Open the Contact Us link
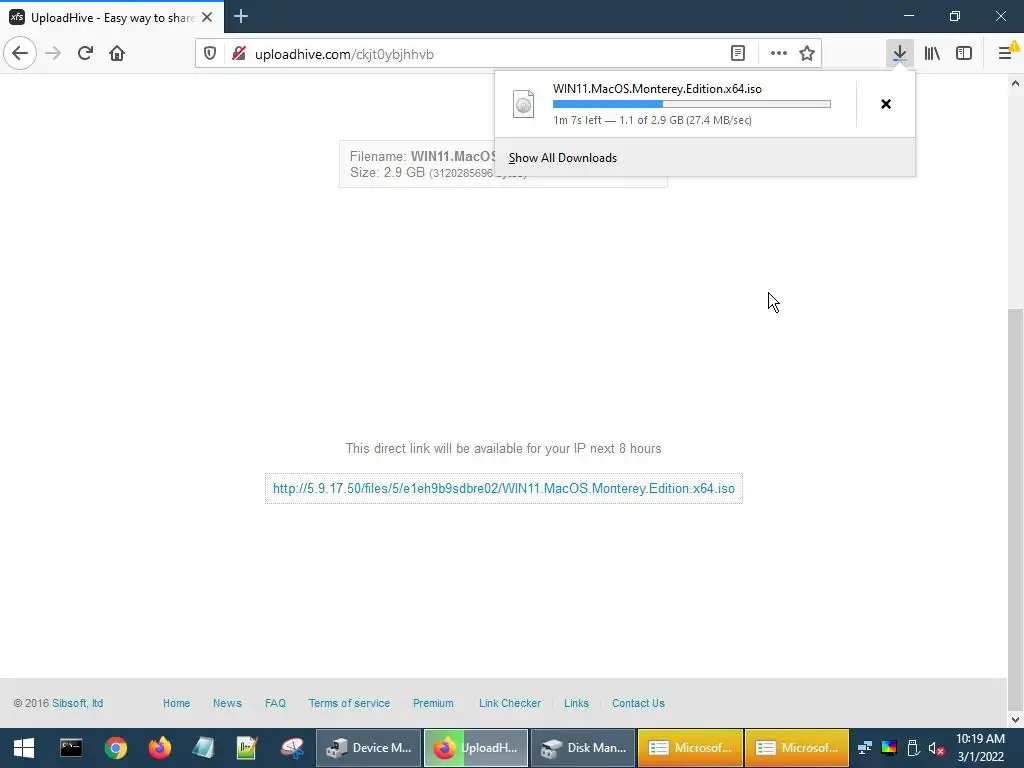Image resolution: width=1024 pixels, height=768 pixels. tap(638, 703)
